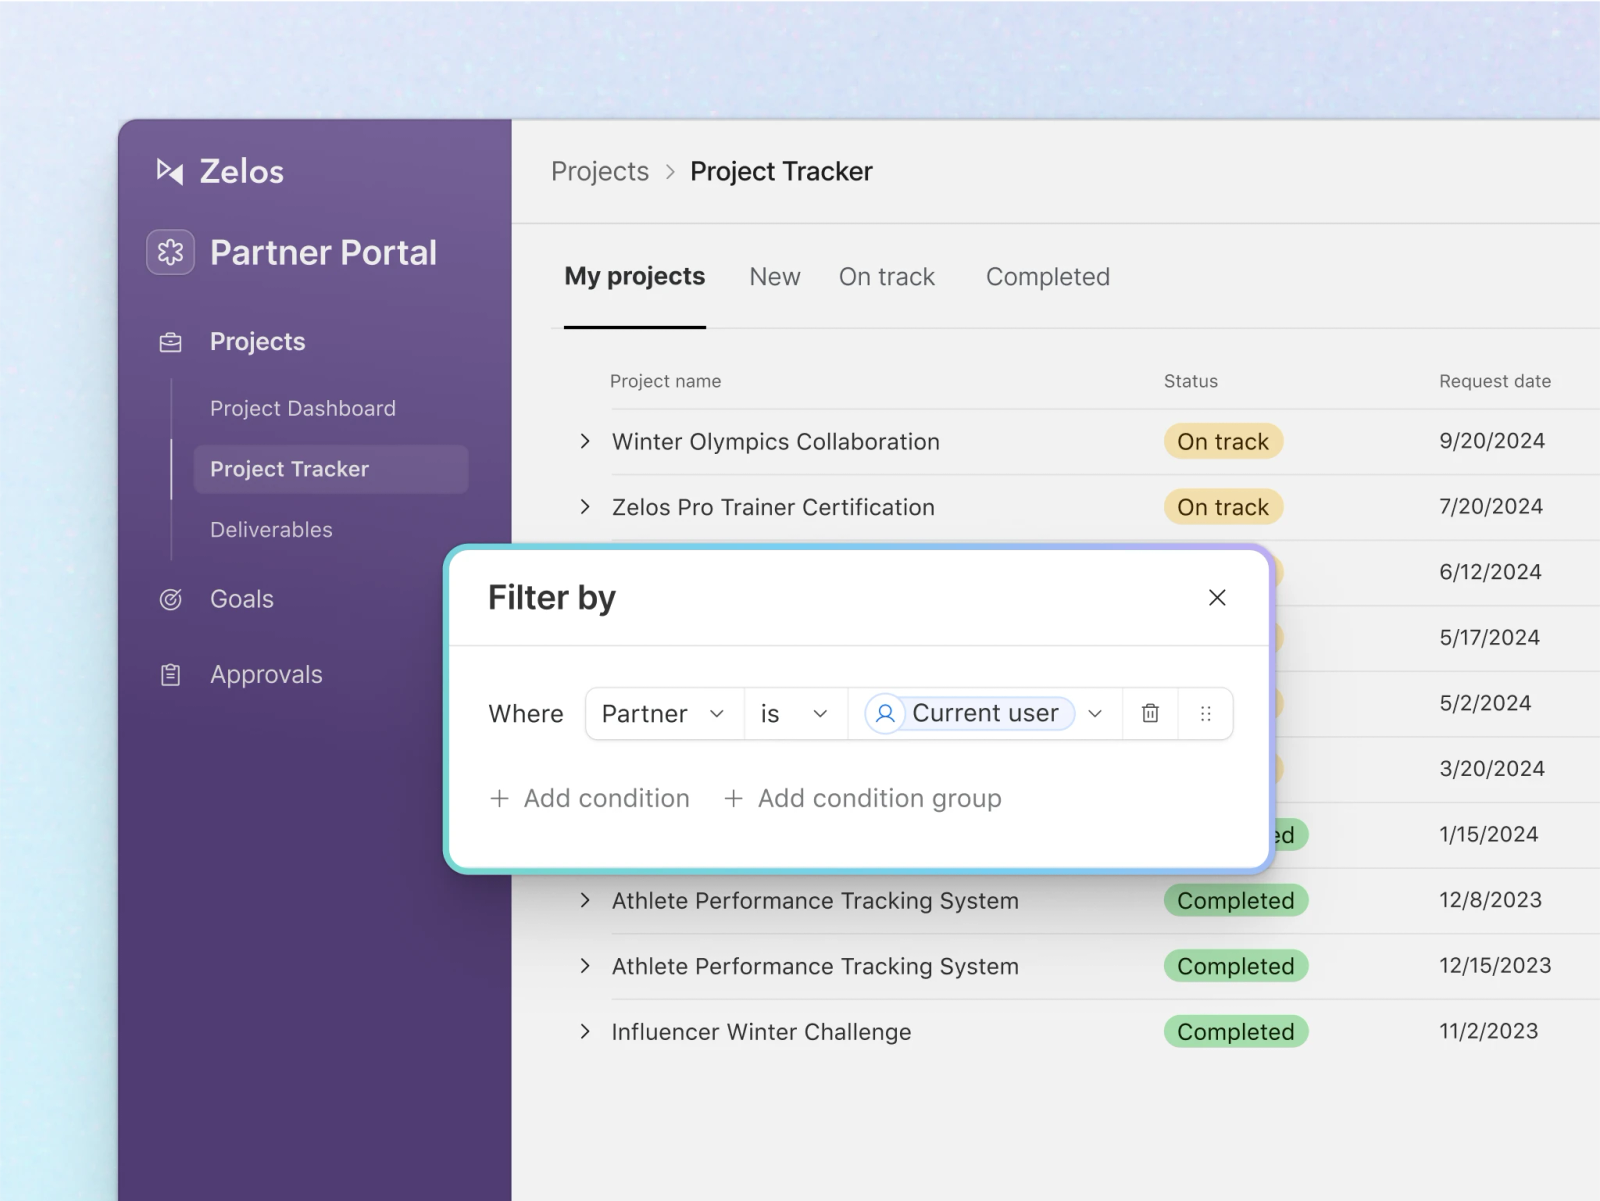Expand Athlete Performance Tracking System dated 12/8/2023
This screenshot has height=1201, width=1600.
pyautogui.click(x=585, y=900)
